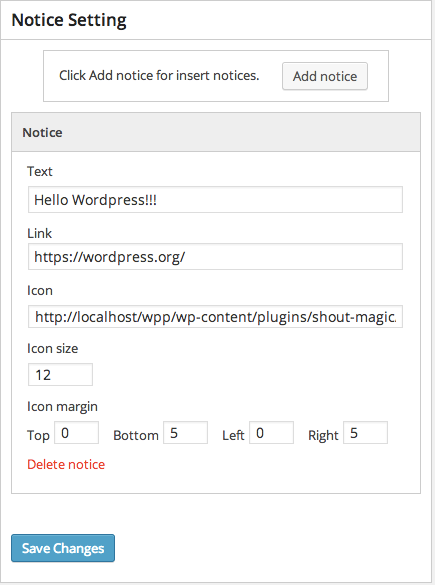Select the wordpress.org link input field
The width and height of the screenshot is (435, 585).
point(215,257)
